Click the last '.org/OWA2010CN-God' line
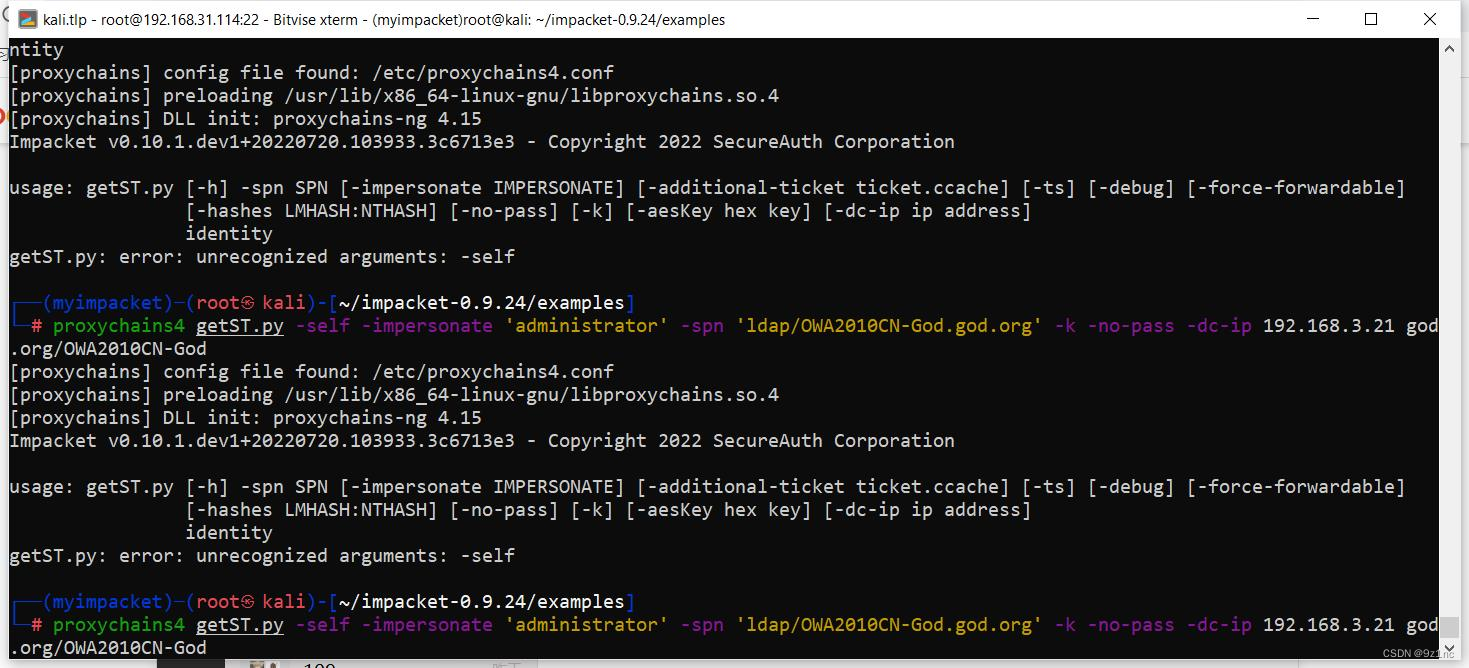The image size is (1469, 668). 108,648
